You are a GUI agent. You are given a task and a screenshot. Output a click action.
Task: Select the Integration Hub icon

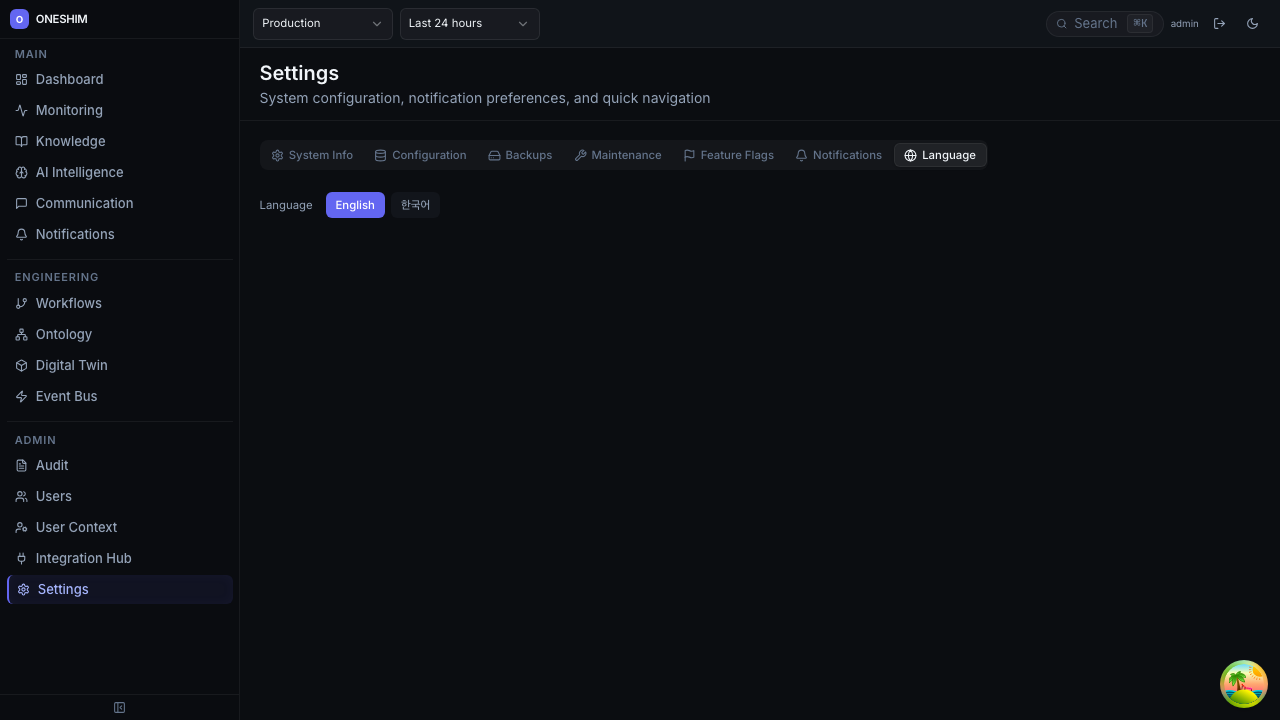pos(21,558)
